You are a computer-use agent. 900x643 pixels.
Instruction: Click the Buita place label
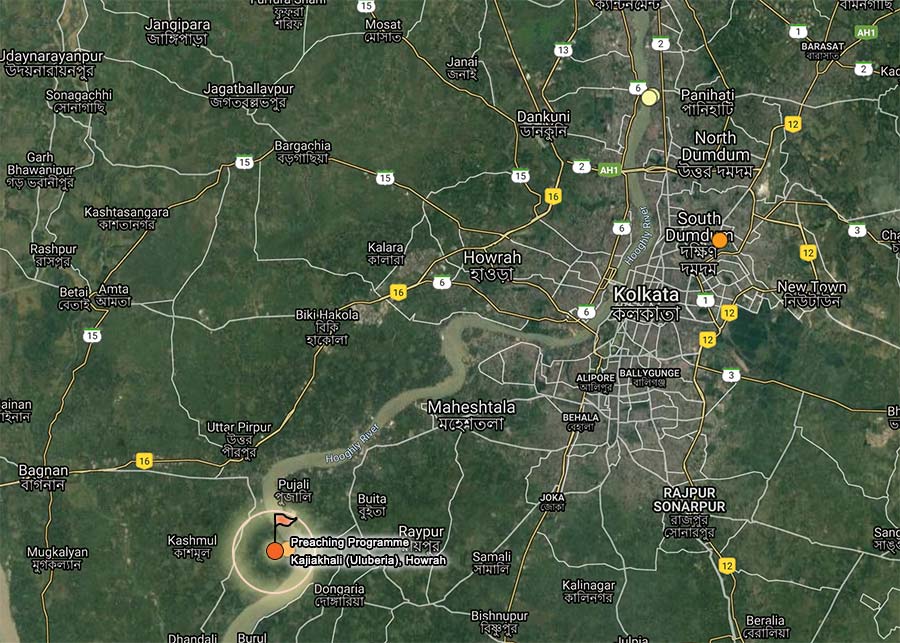372,506
